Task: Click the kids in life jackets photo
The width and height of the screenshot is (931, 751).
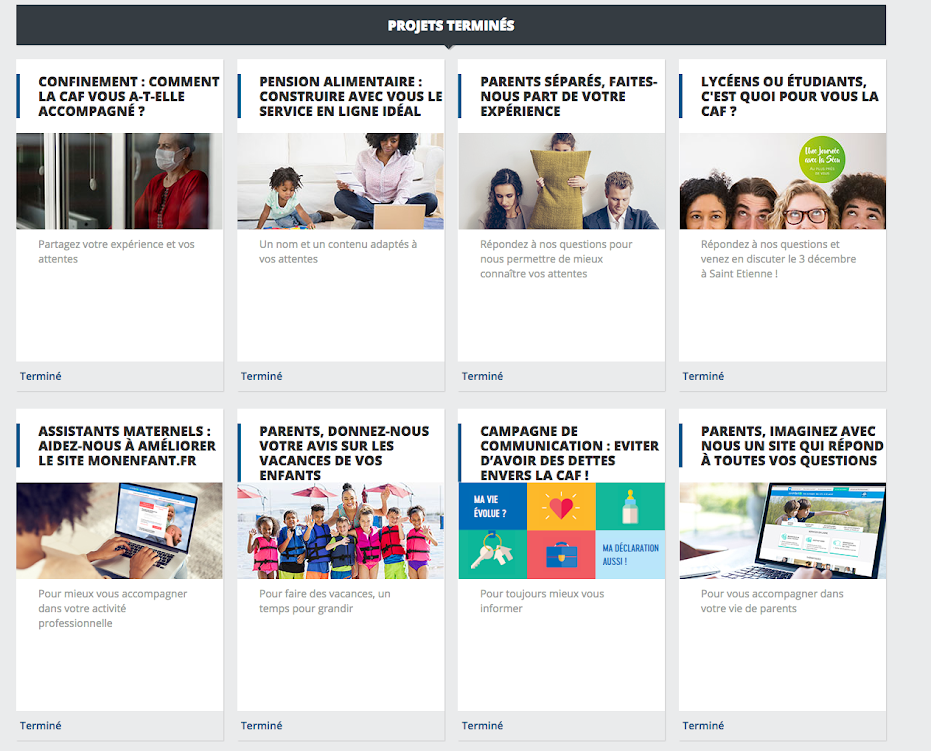Action: 340,531
